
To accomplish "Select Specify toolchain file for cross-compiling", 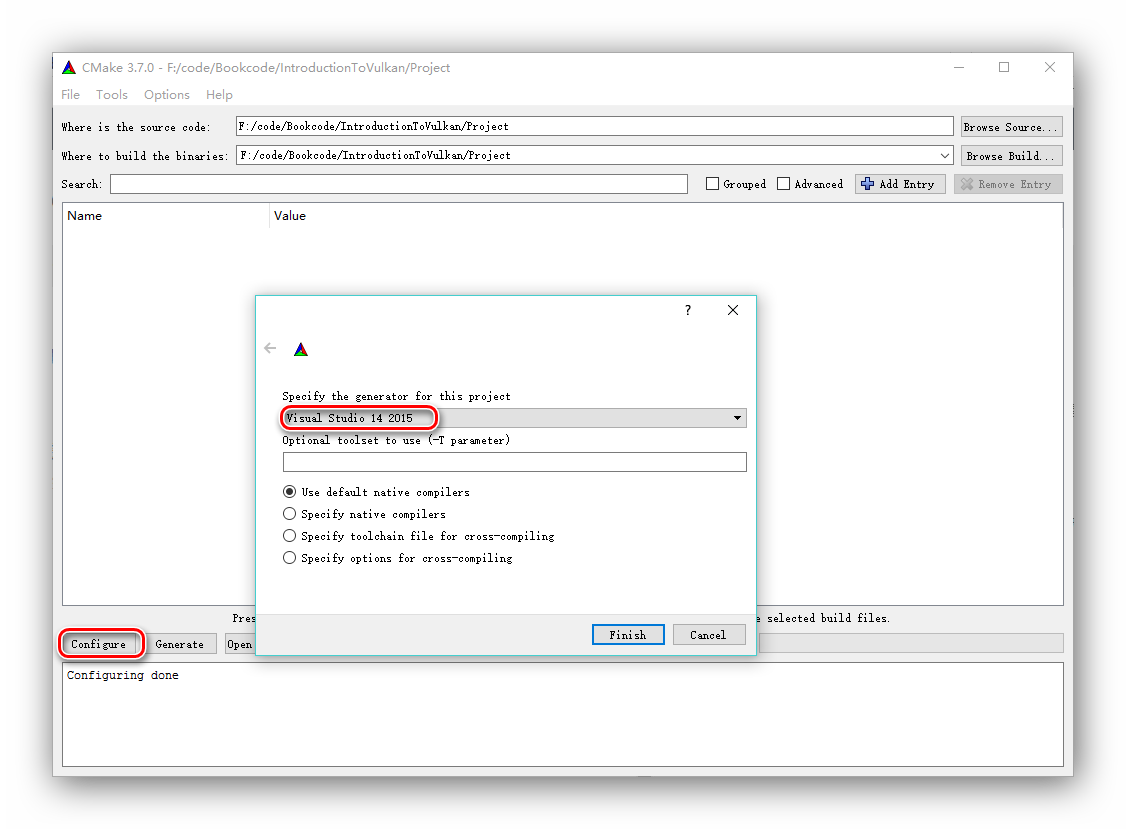I will point(289,536).
